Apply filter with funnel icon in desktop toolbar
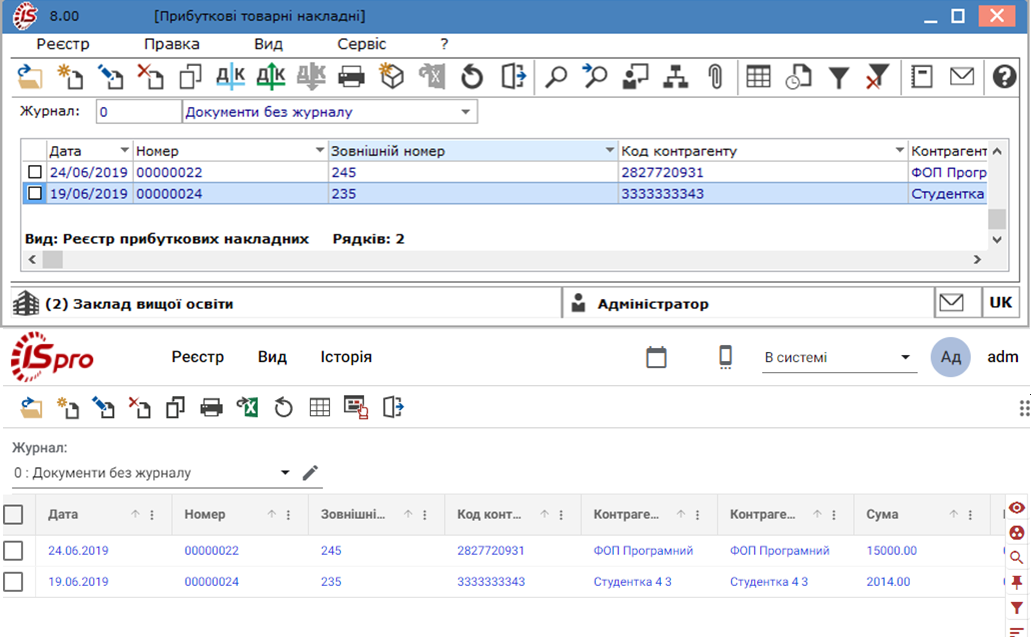This screenshot has width=1034, height=641. [x=839, y=77]
